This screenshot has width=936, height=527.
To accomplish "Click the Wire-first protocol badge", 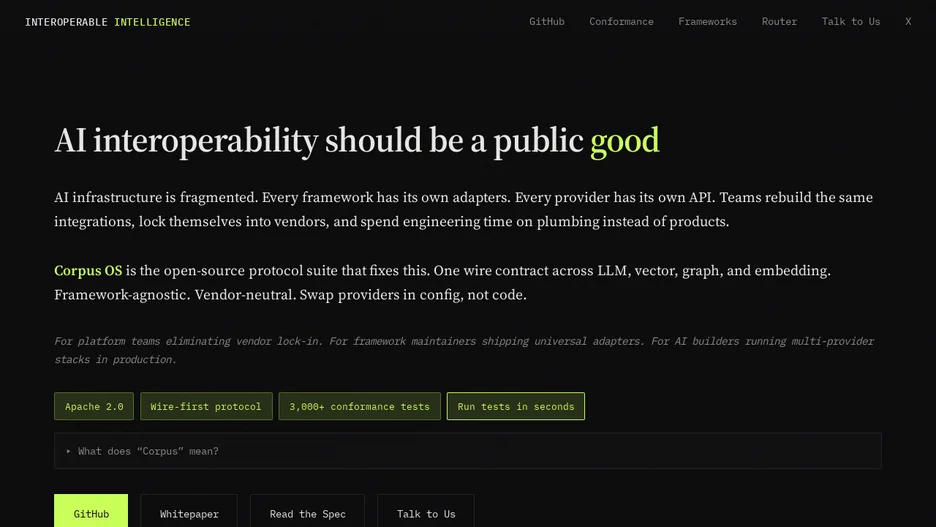I will pyautogui.click(x=206, y=406).
